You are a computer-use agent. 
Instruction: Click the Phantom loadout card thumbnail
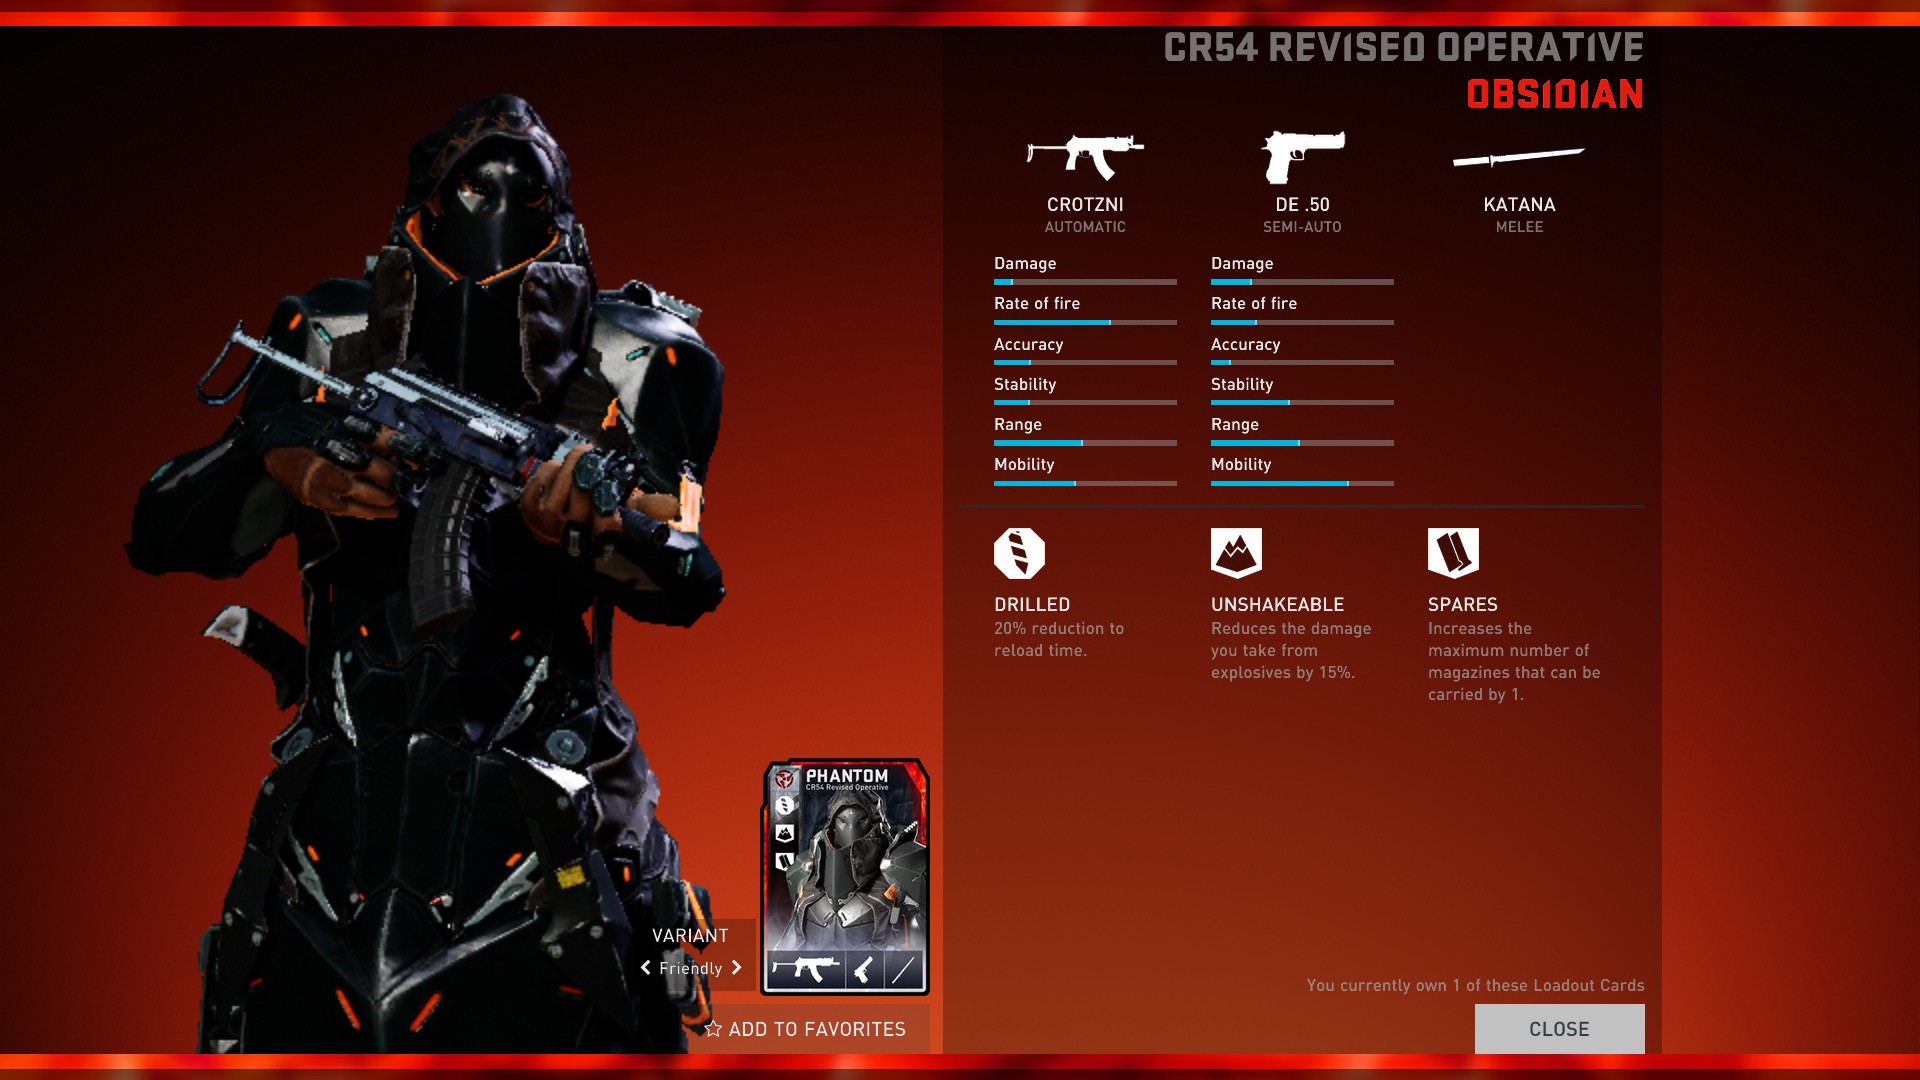coord(846,860)
